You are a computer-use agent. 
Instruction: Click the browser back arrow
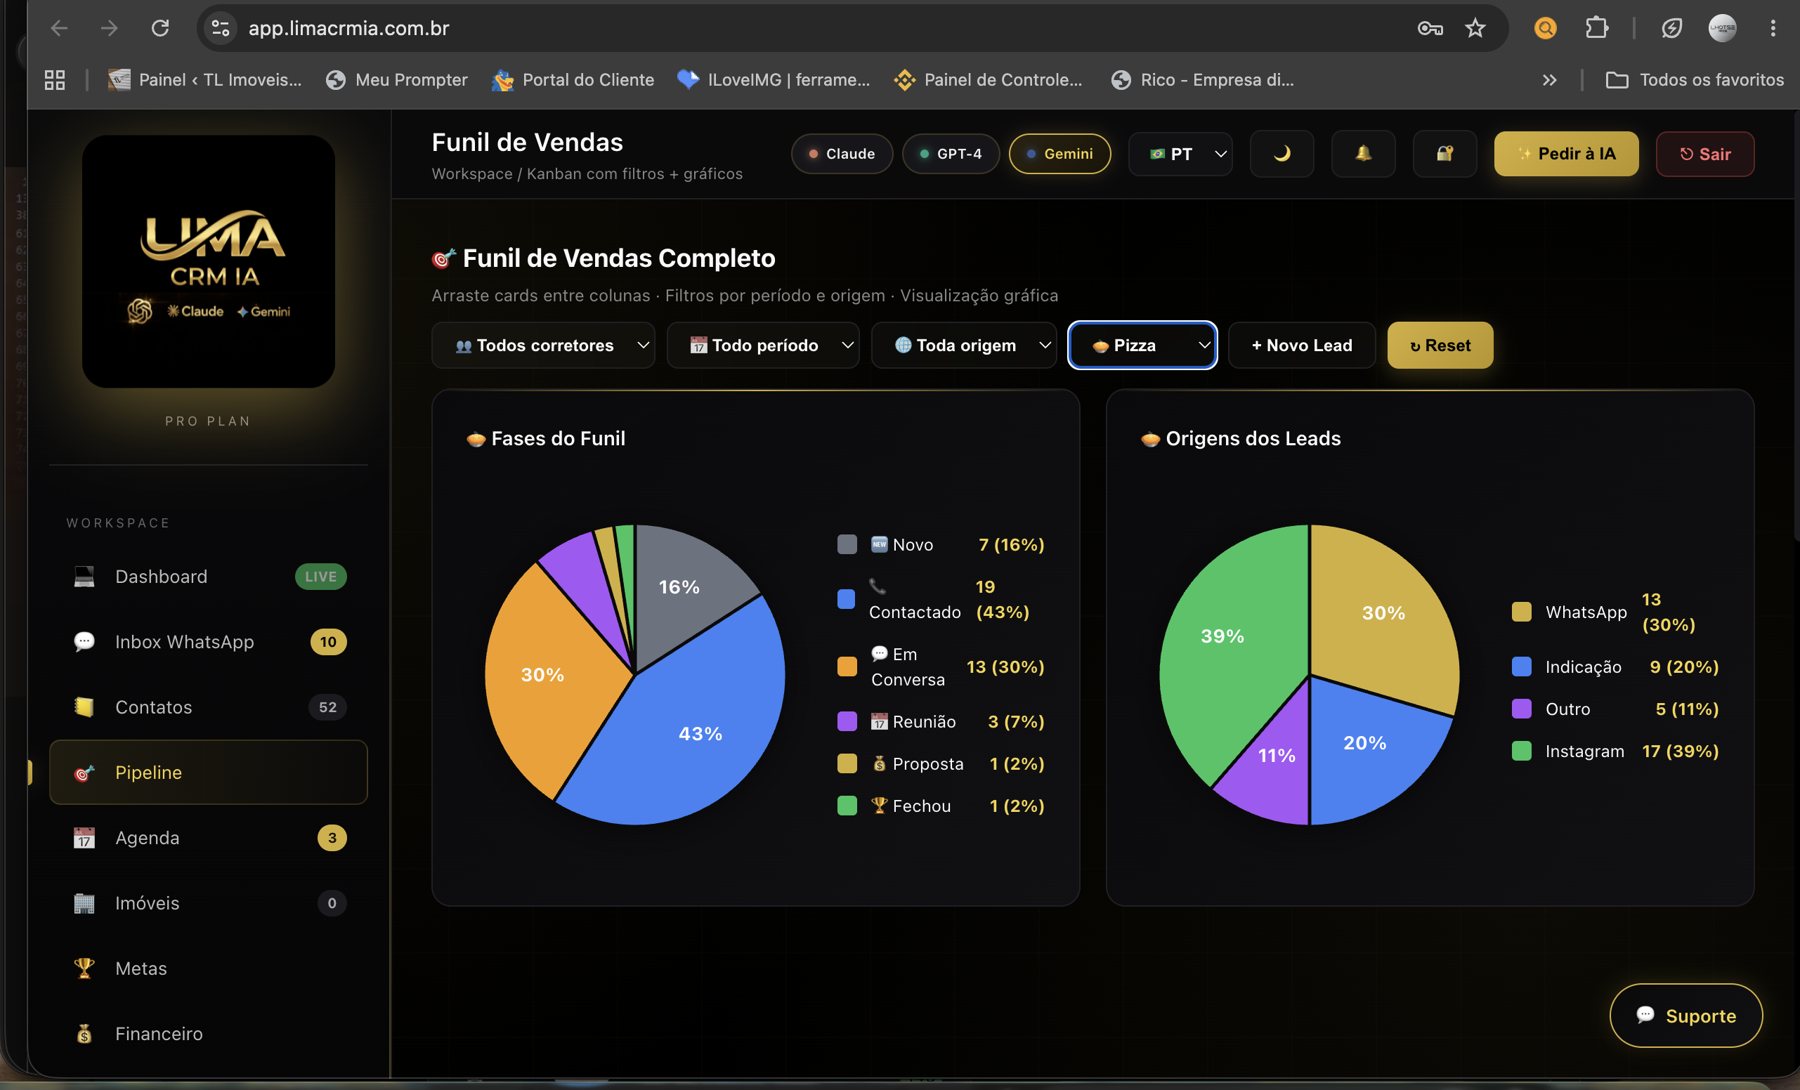tap(59, 28)
